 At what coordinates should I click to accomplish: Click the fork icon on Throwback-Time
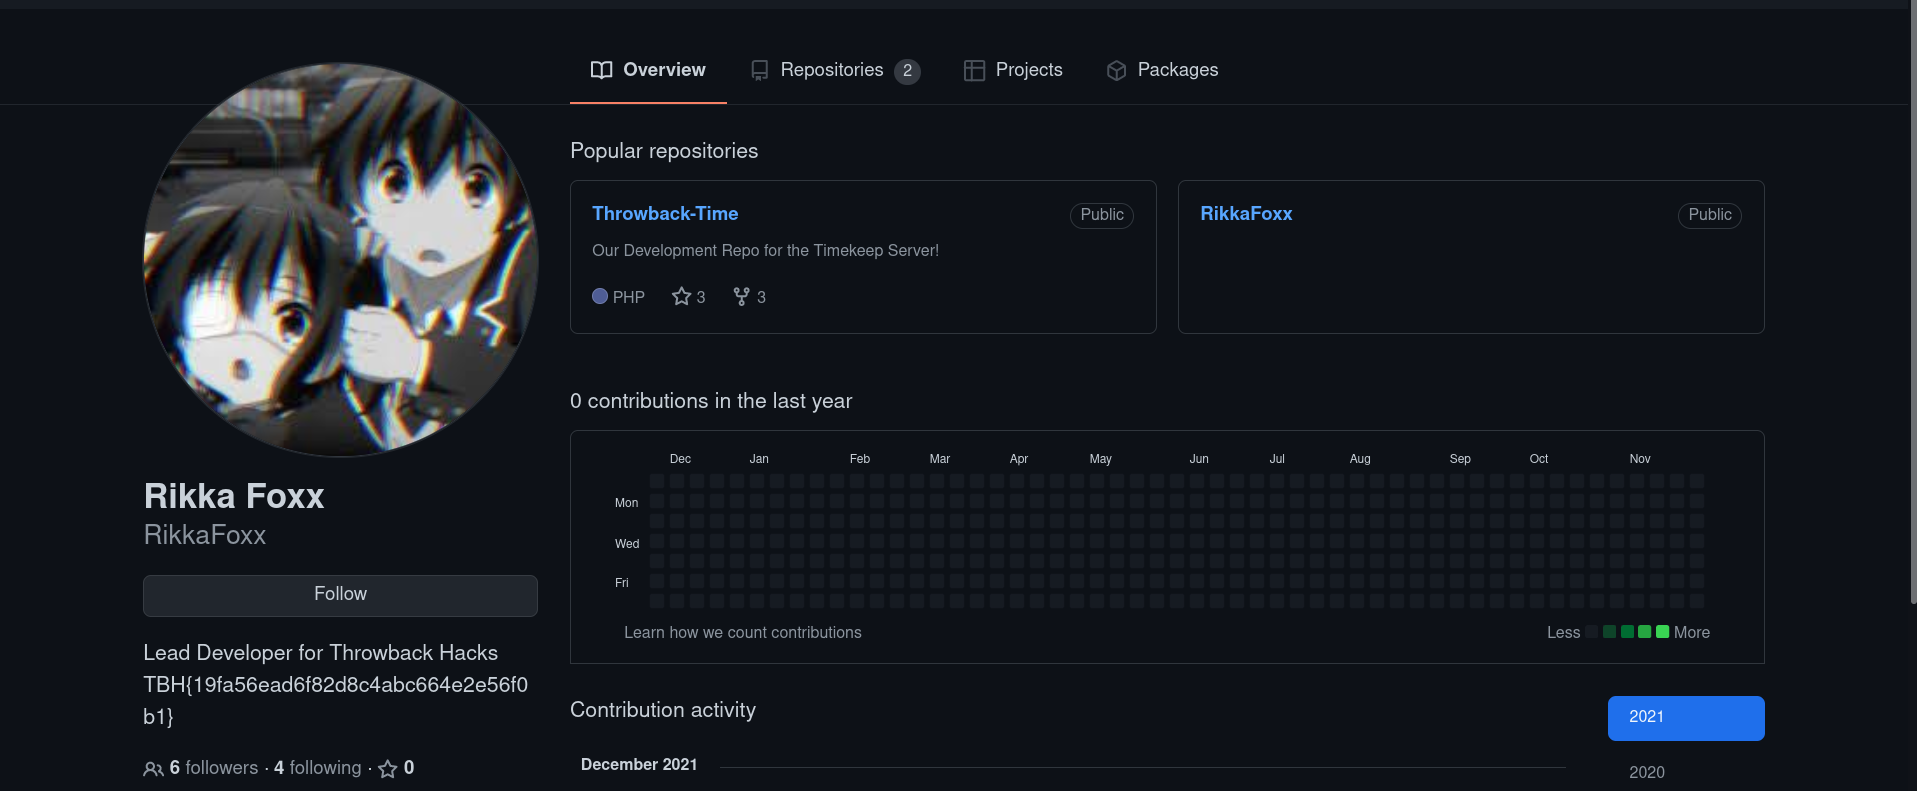point(741,297)
